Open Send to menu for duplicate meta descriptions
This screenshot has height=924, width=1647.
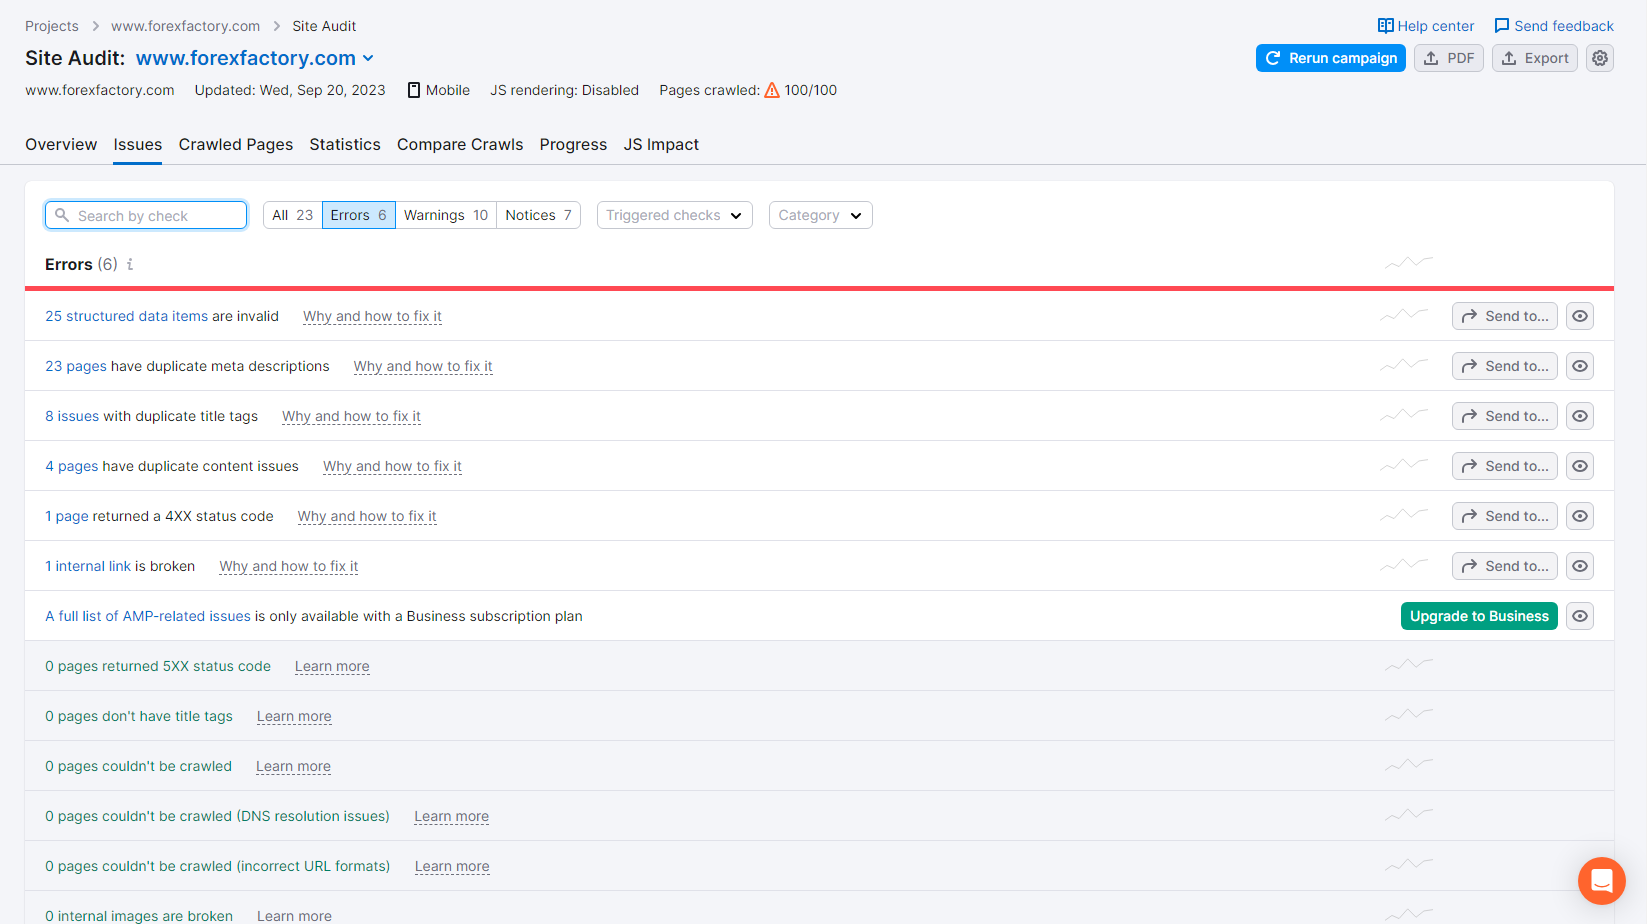1505,366
